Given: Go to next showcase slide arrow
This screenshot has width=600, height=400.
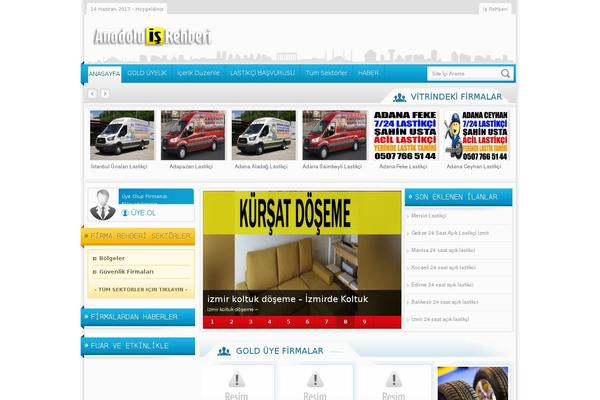Looking at the screenshot, I should pyautogui.click(x=105, y=93).
